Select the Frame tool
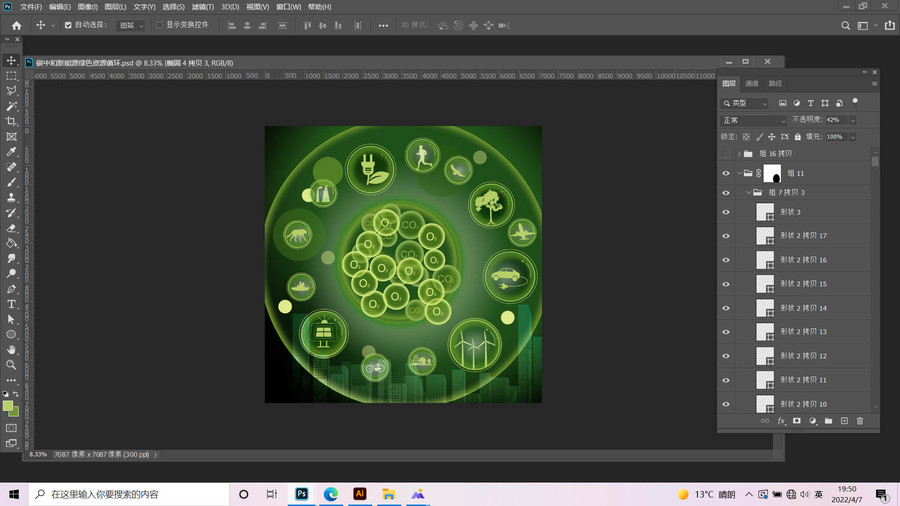900x506 pixels. 11,137
